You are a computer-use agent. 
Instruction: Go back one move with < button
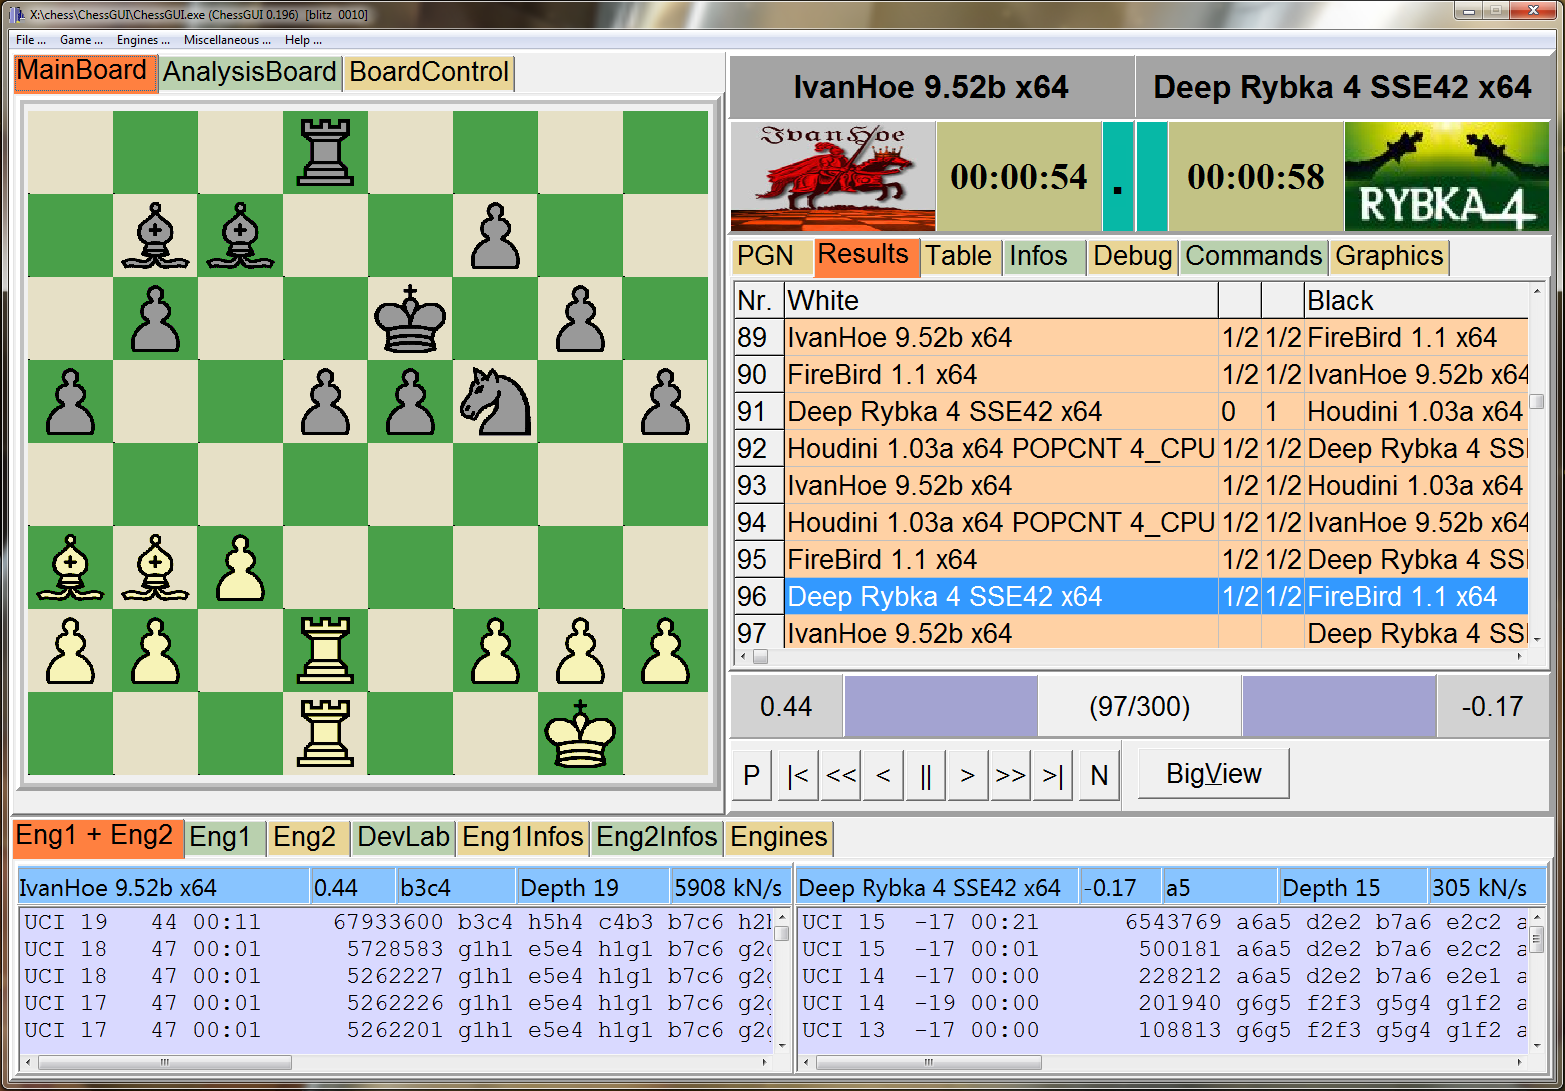(883, 775)
